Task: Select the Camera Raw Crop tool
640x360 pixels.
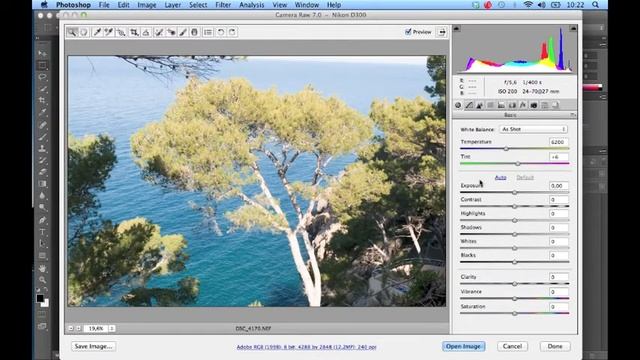Action: [134, 32]
